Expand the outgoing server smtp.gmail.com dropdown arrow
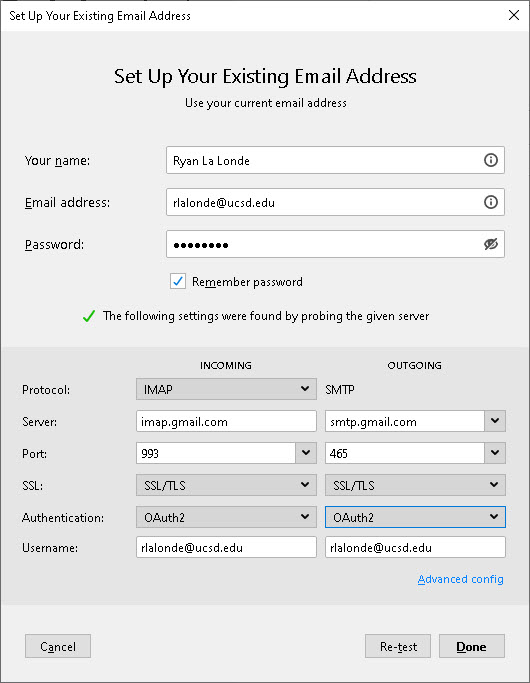The width and height of the screenshot is (530, 683). click(495, 421)
